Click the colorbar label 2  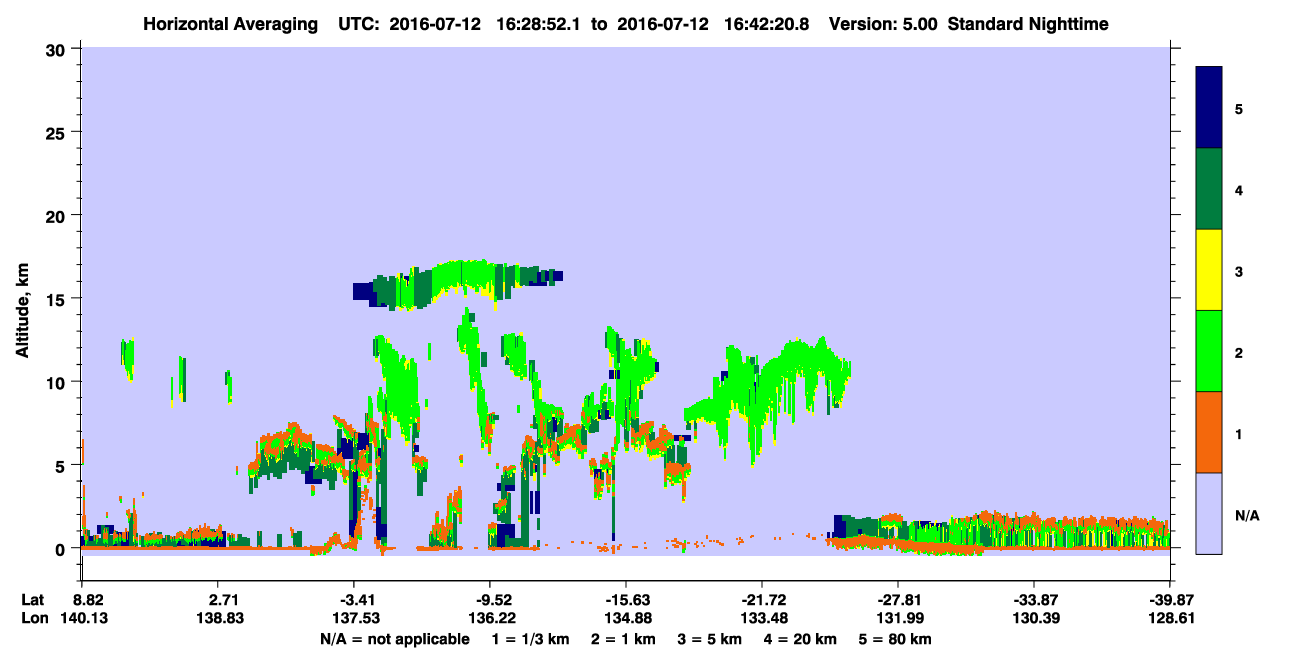pyautogui.click(x=1239, y=353)
